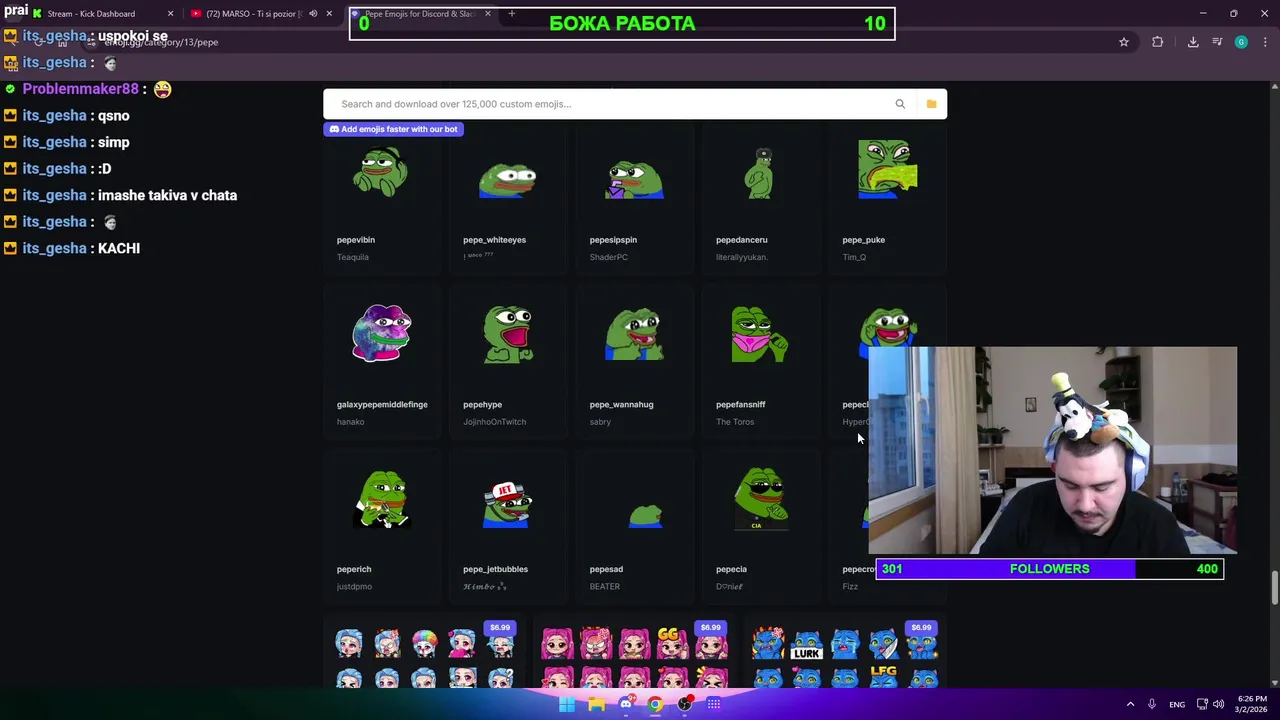The image size is (1280, 720).
Task: Open Chrome from the taskbar
Action: coord(655,704)
